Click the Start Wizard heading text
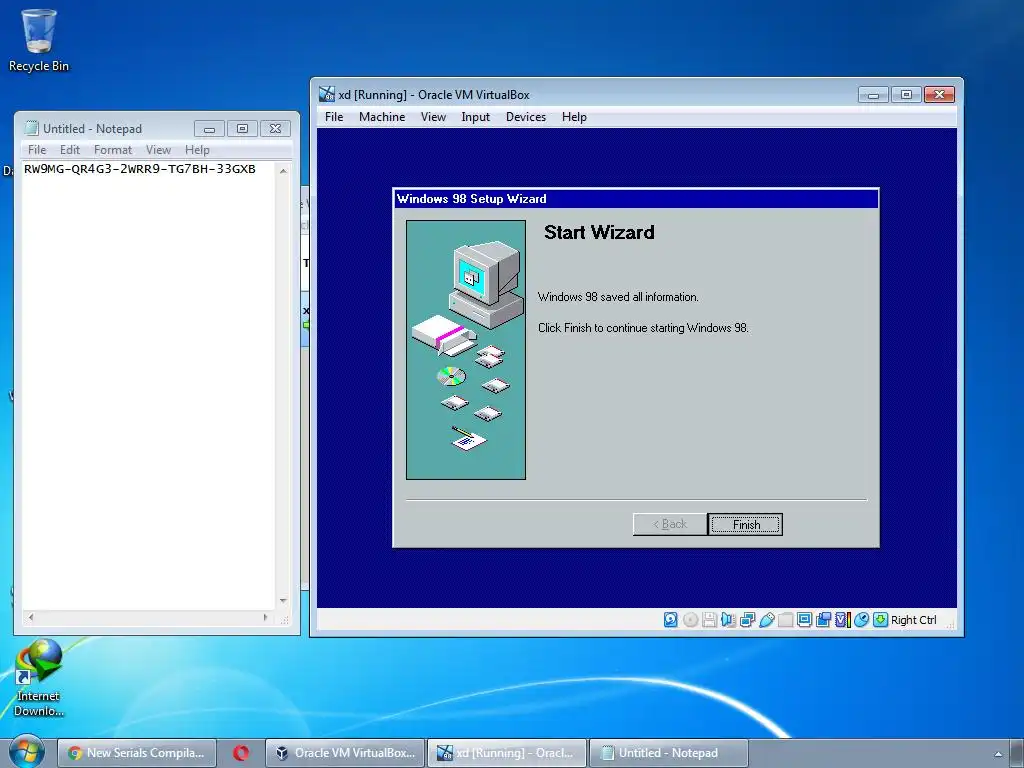The image size is (1024, 768). pos(599,232)
